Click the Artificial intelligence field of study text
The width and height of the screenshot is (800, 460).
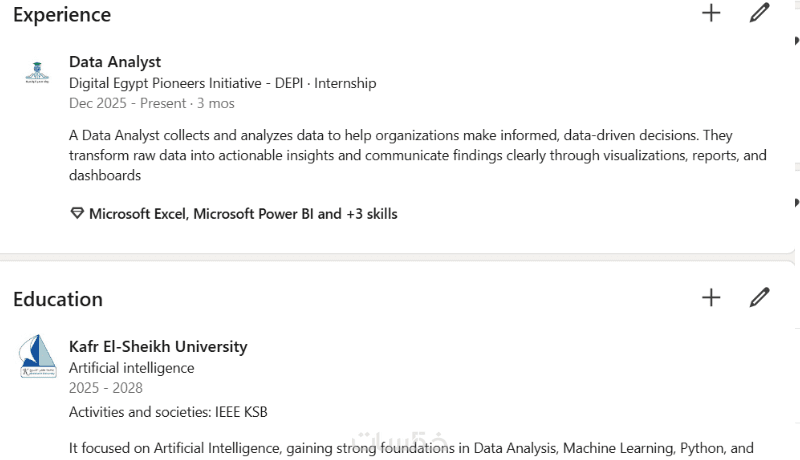[131, 368]
